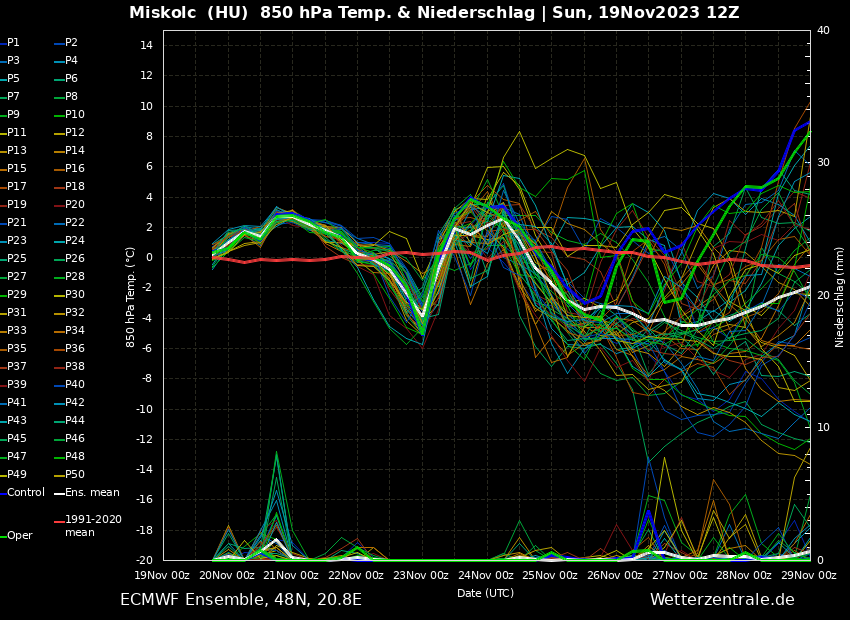
Task: Click the P1 legend entry
Action: 13,43
